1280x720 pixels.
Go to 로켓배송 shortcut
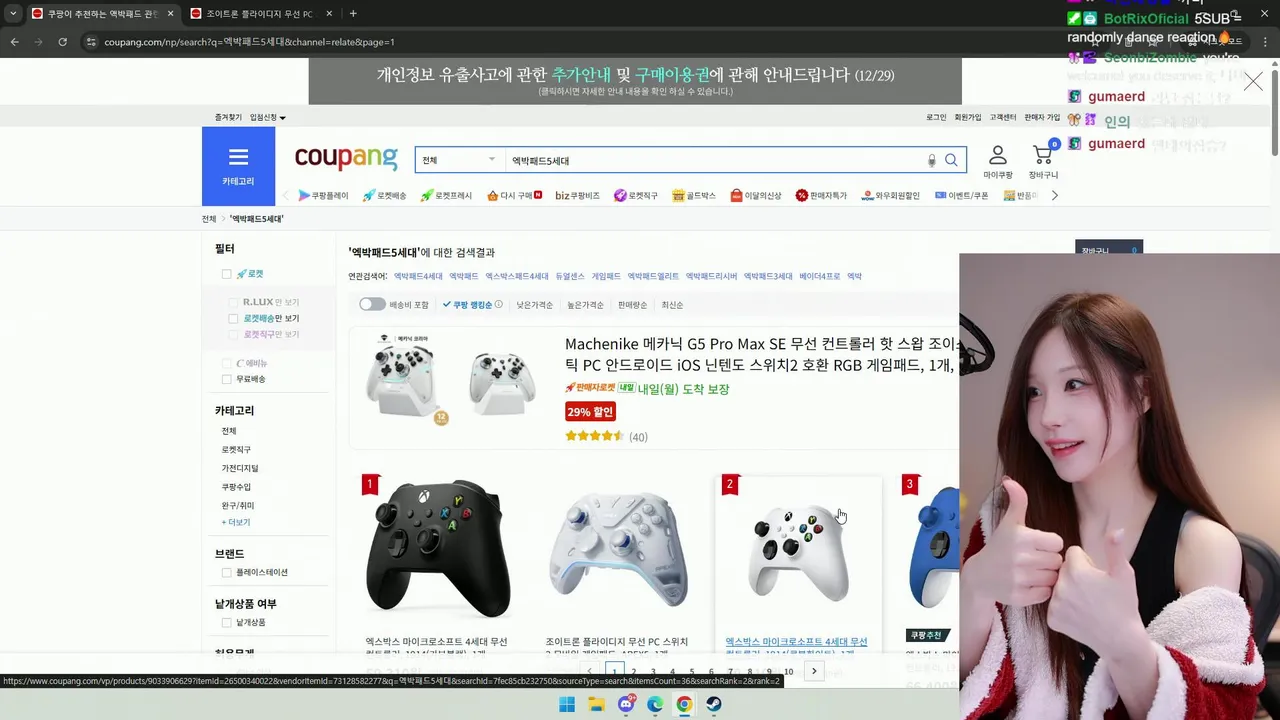(x=385, y=196)
